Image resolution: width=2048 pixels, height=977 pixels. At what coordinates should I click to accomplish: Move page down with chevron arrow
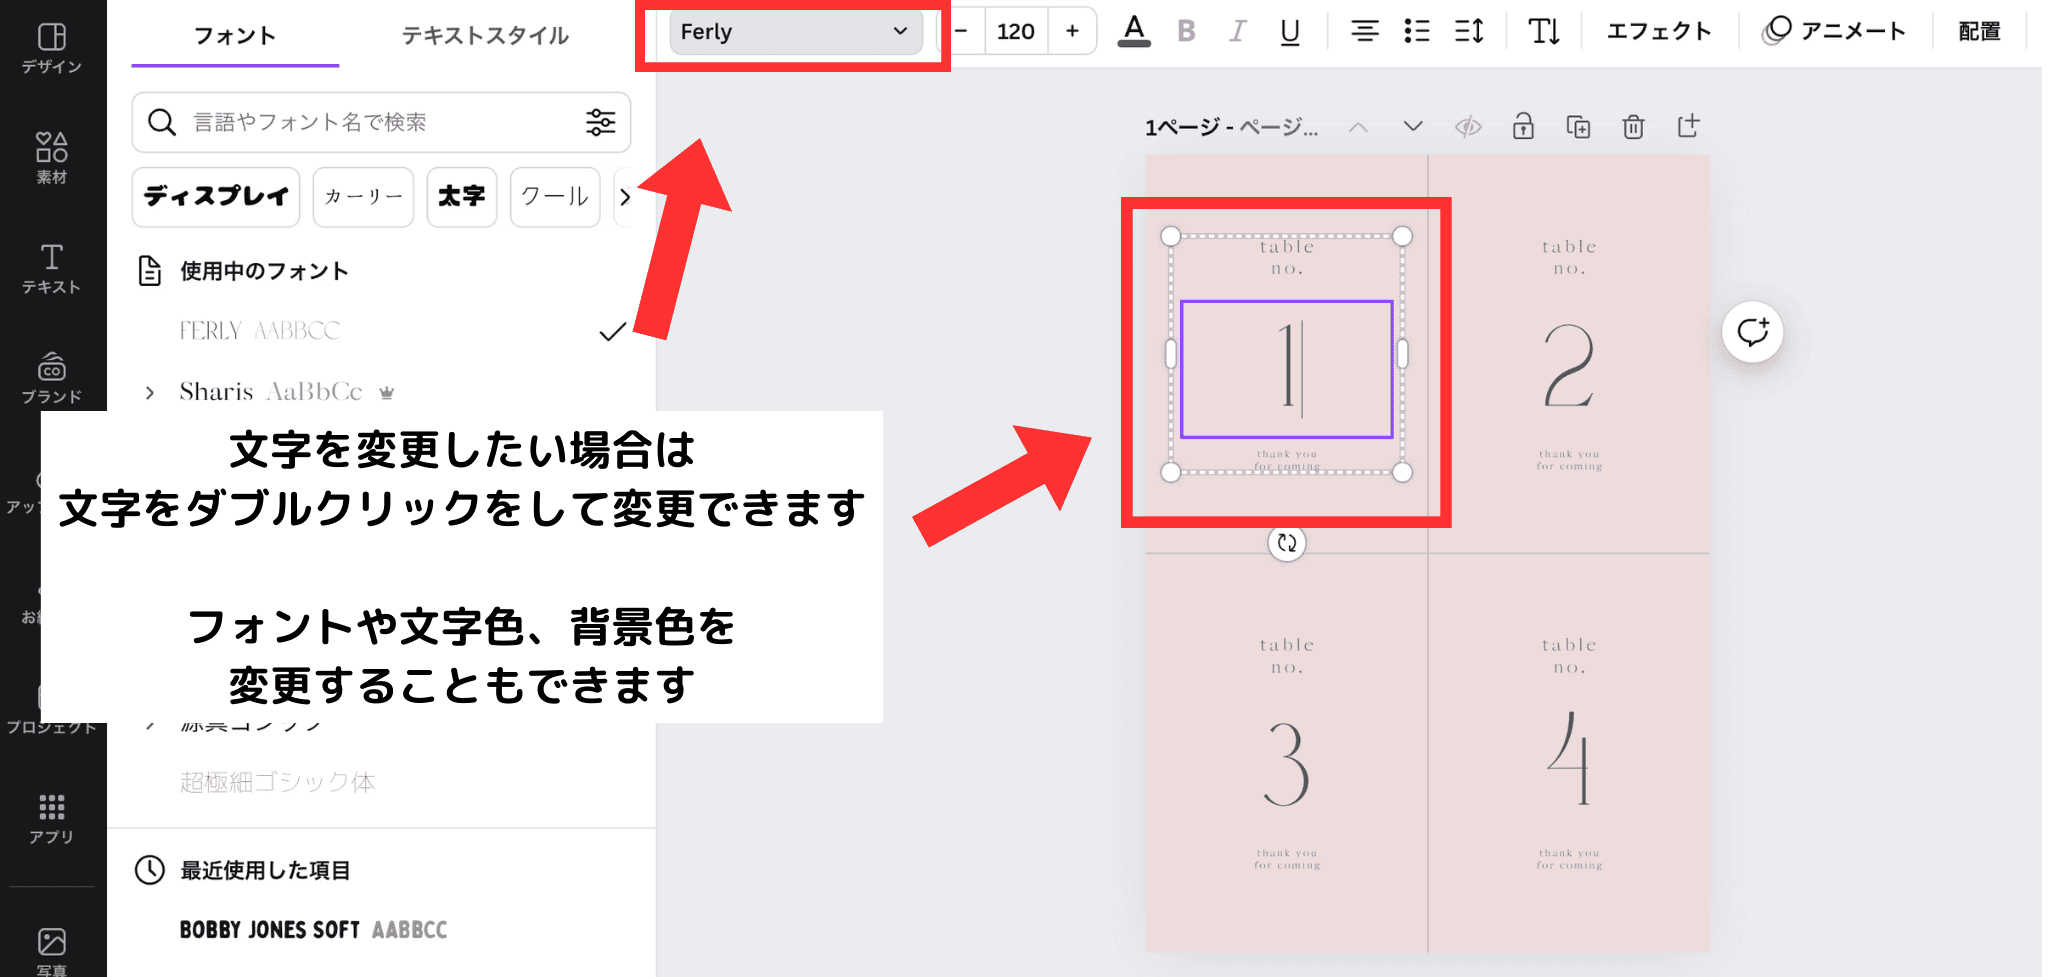click(x=1412, y=127)
